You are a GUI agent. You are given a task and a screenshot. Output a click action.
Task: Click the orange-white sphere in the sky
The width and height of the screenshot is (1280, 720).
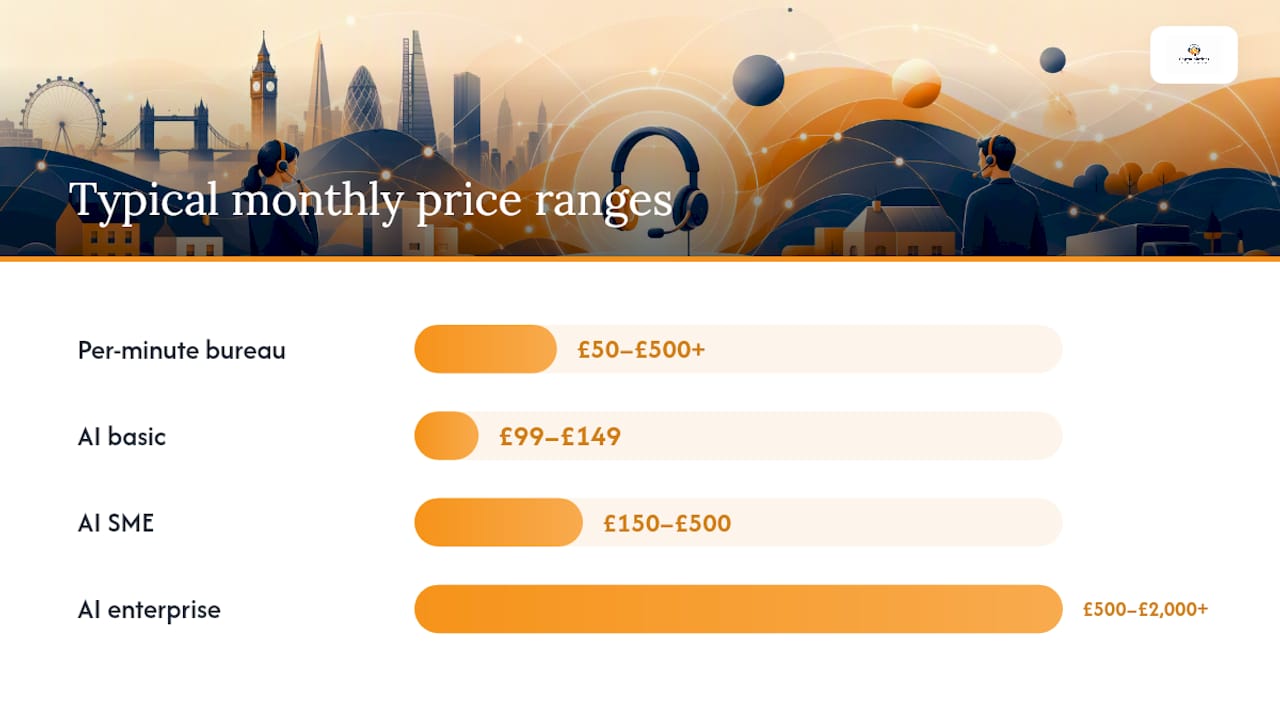coord(916,83)
